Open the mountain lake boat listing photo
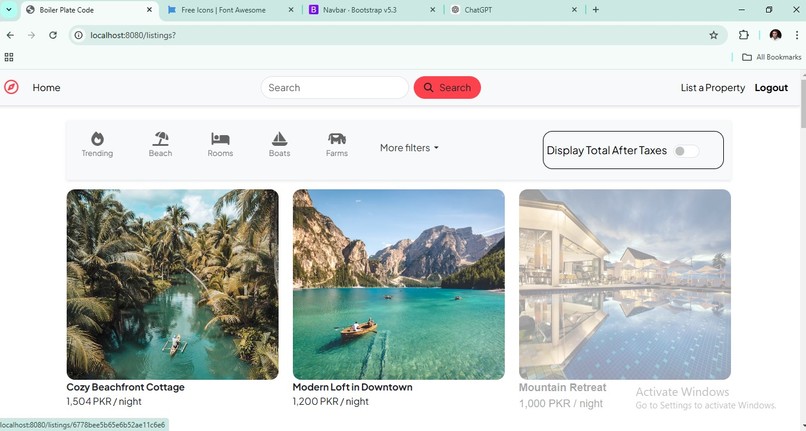 pos(398,284)
